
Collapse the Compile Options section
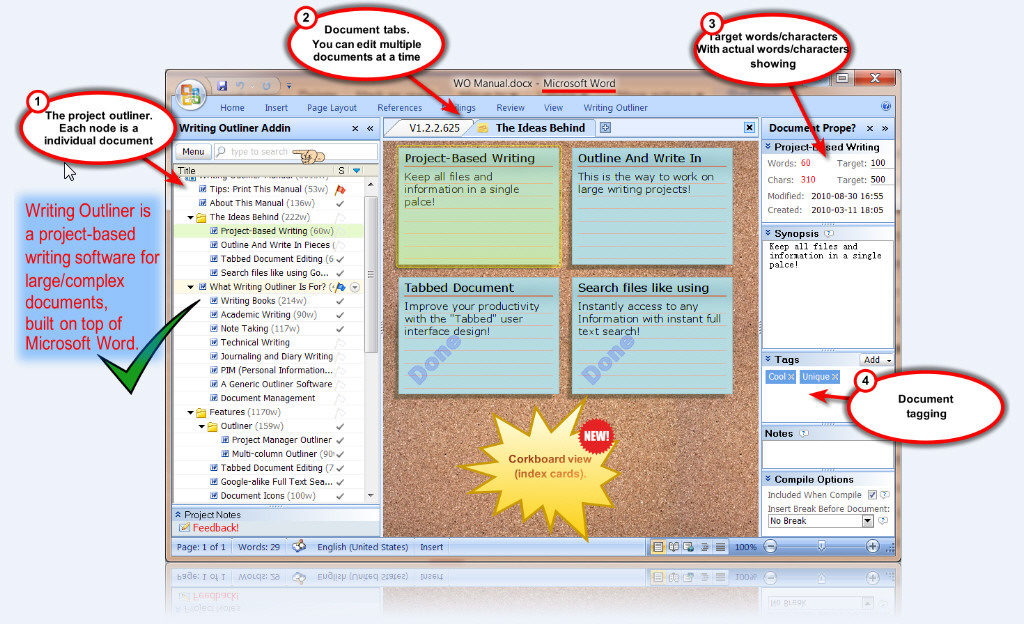click(769, 479)
